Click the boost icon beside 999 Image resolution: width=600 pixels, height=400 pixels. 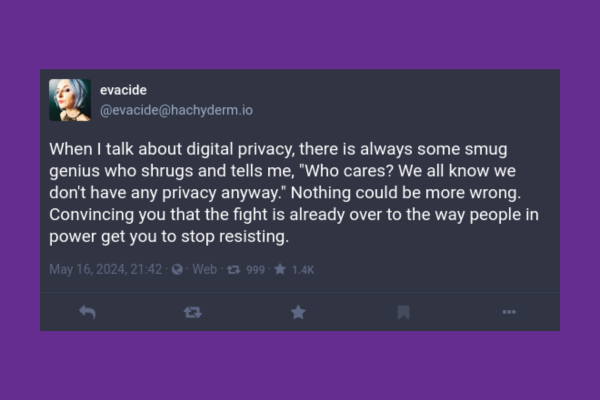[234, 269]
